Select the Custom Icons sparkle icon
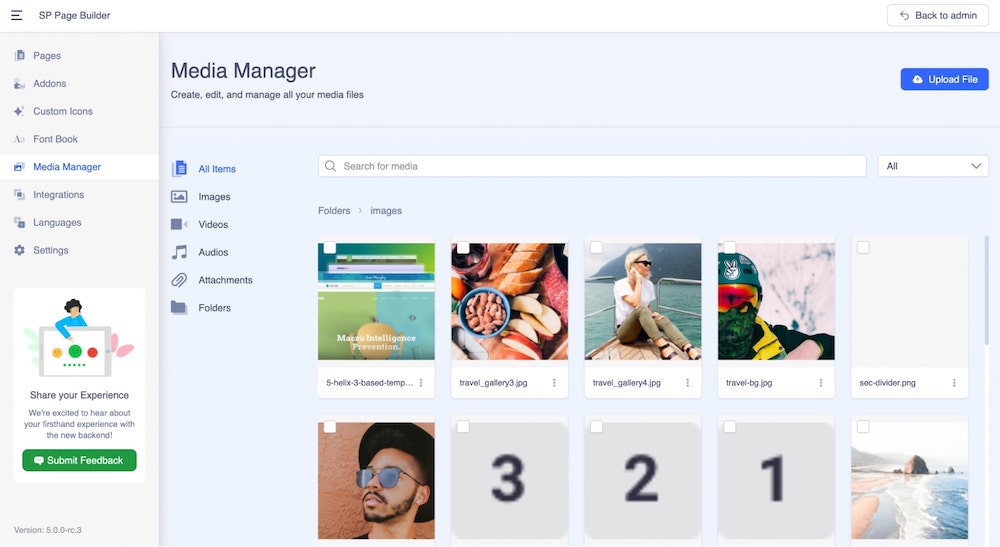This screenshot has width=1000, height=547. (20, 112)
